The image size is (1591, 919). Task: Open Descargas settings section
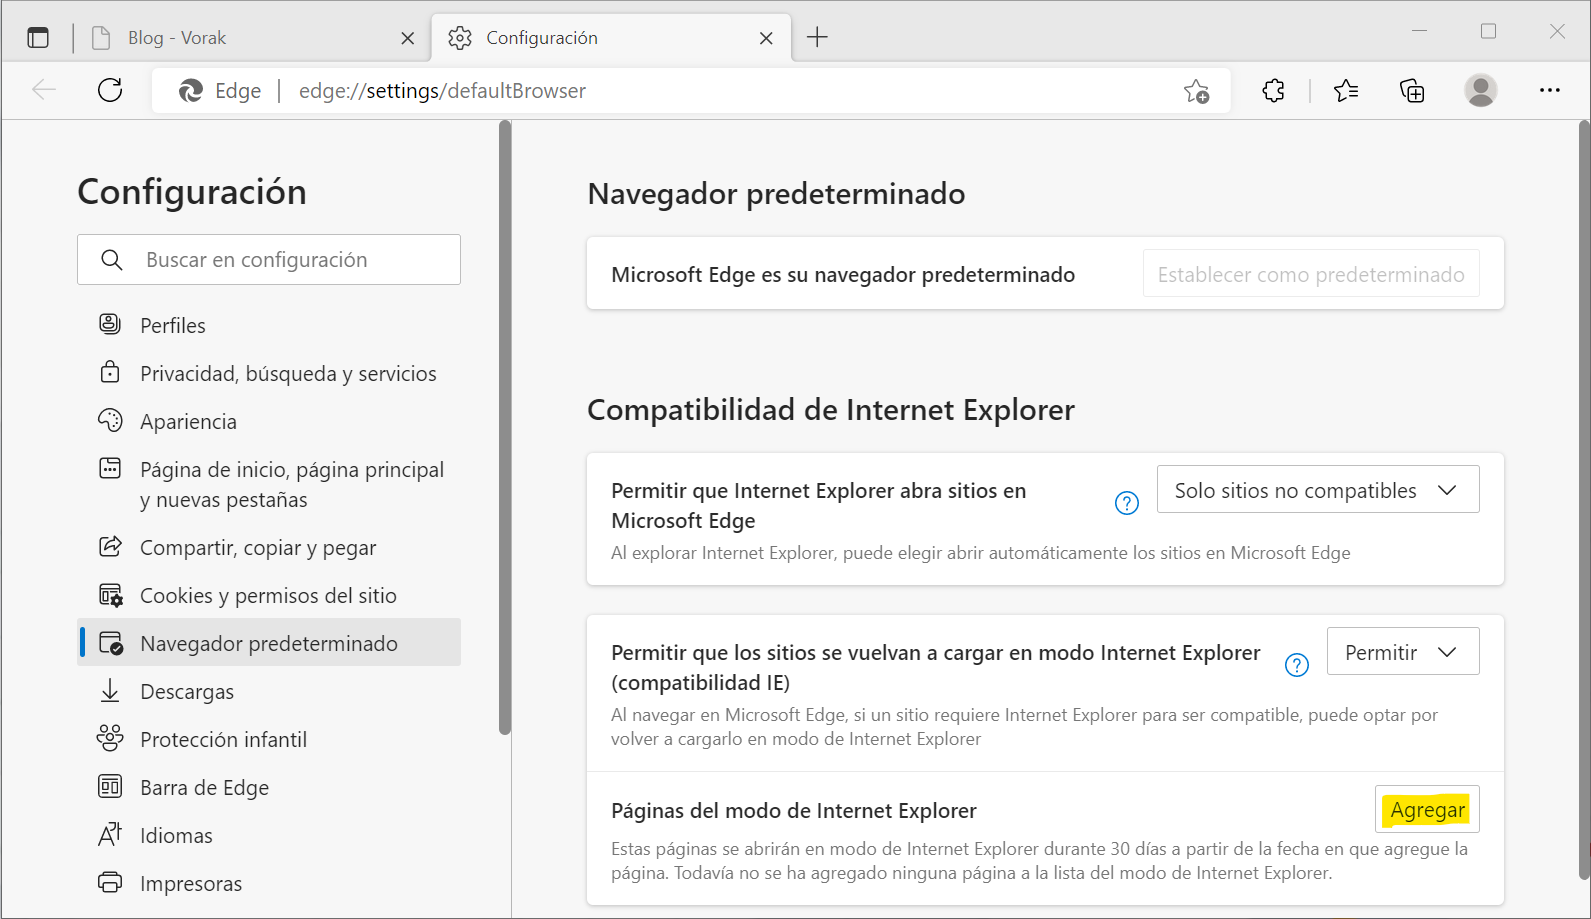[x=269, y=691]
